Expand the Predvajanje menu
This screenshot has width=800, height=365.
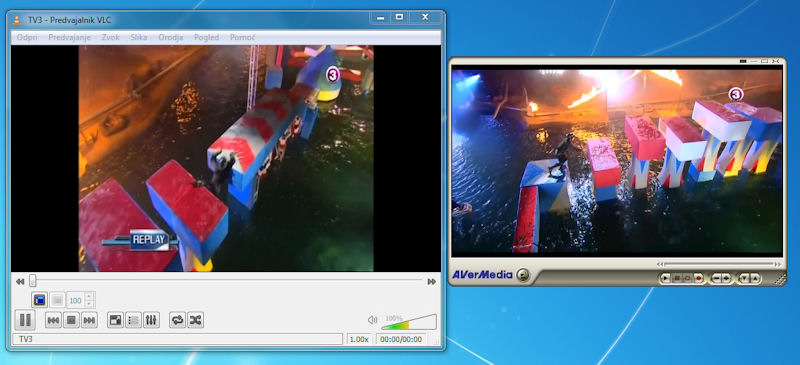(x=70, y=37)
